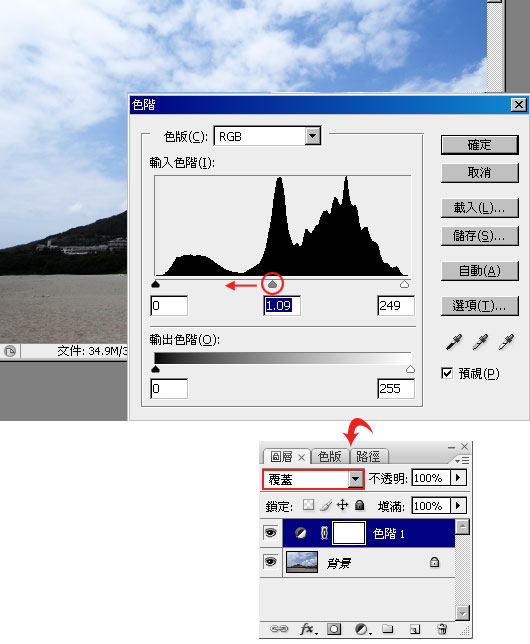Click the 色階 1 adjustment layer icon
The image size is (530, 644).
301,533
